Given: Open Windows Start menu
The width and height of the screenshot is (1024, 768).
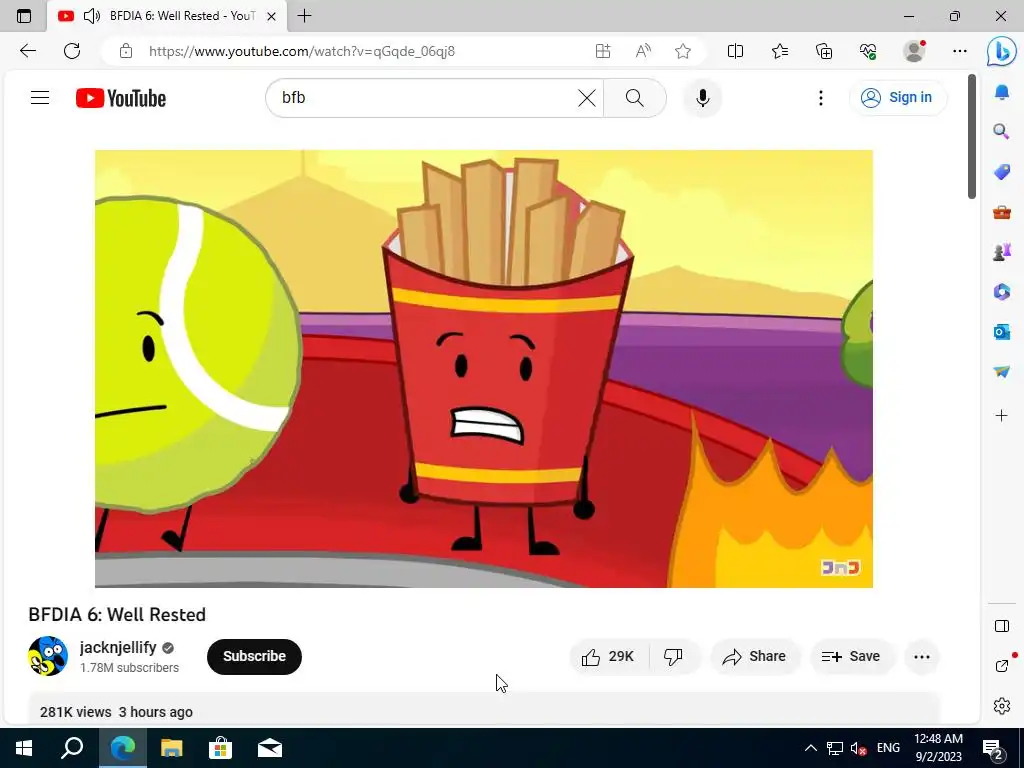Looking at the screenshot, I should coord(24,748).
